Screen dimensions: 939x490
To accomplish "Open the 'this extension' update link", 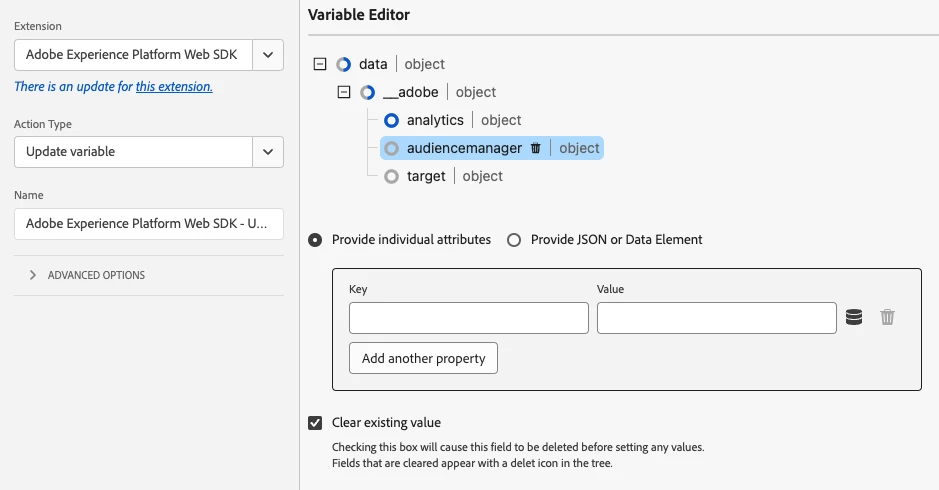I will 174,86.
